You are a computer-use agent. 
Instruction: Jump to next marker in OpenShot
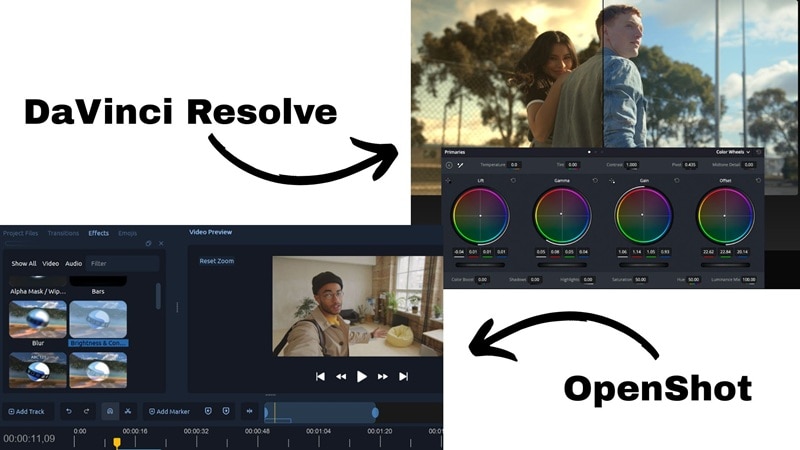tap(226, 411)
